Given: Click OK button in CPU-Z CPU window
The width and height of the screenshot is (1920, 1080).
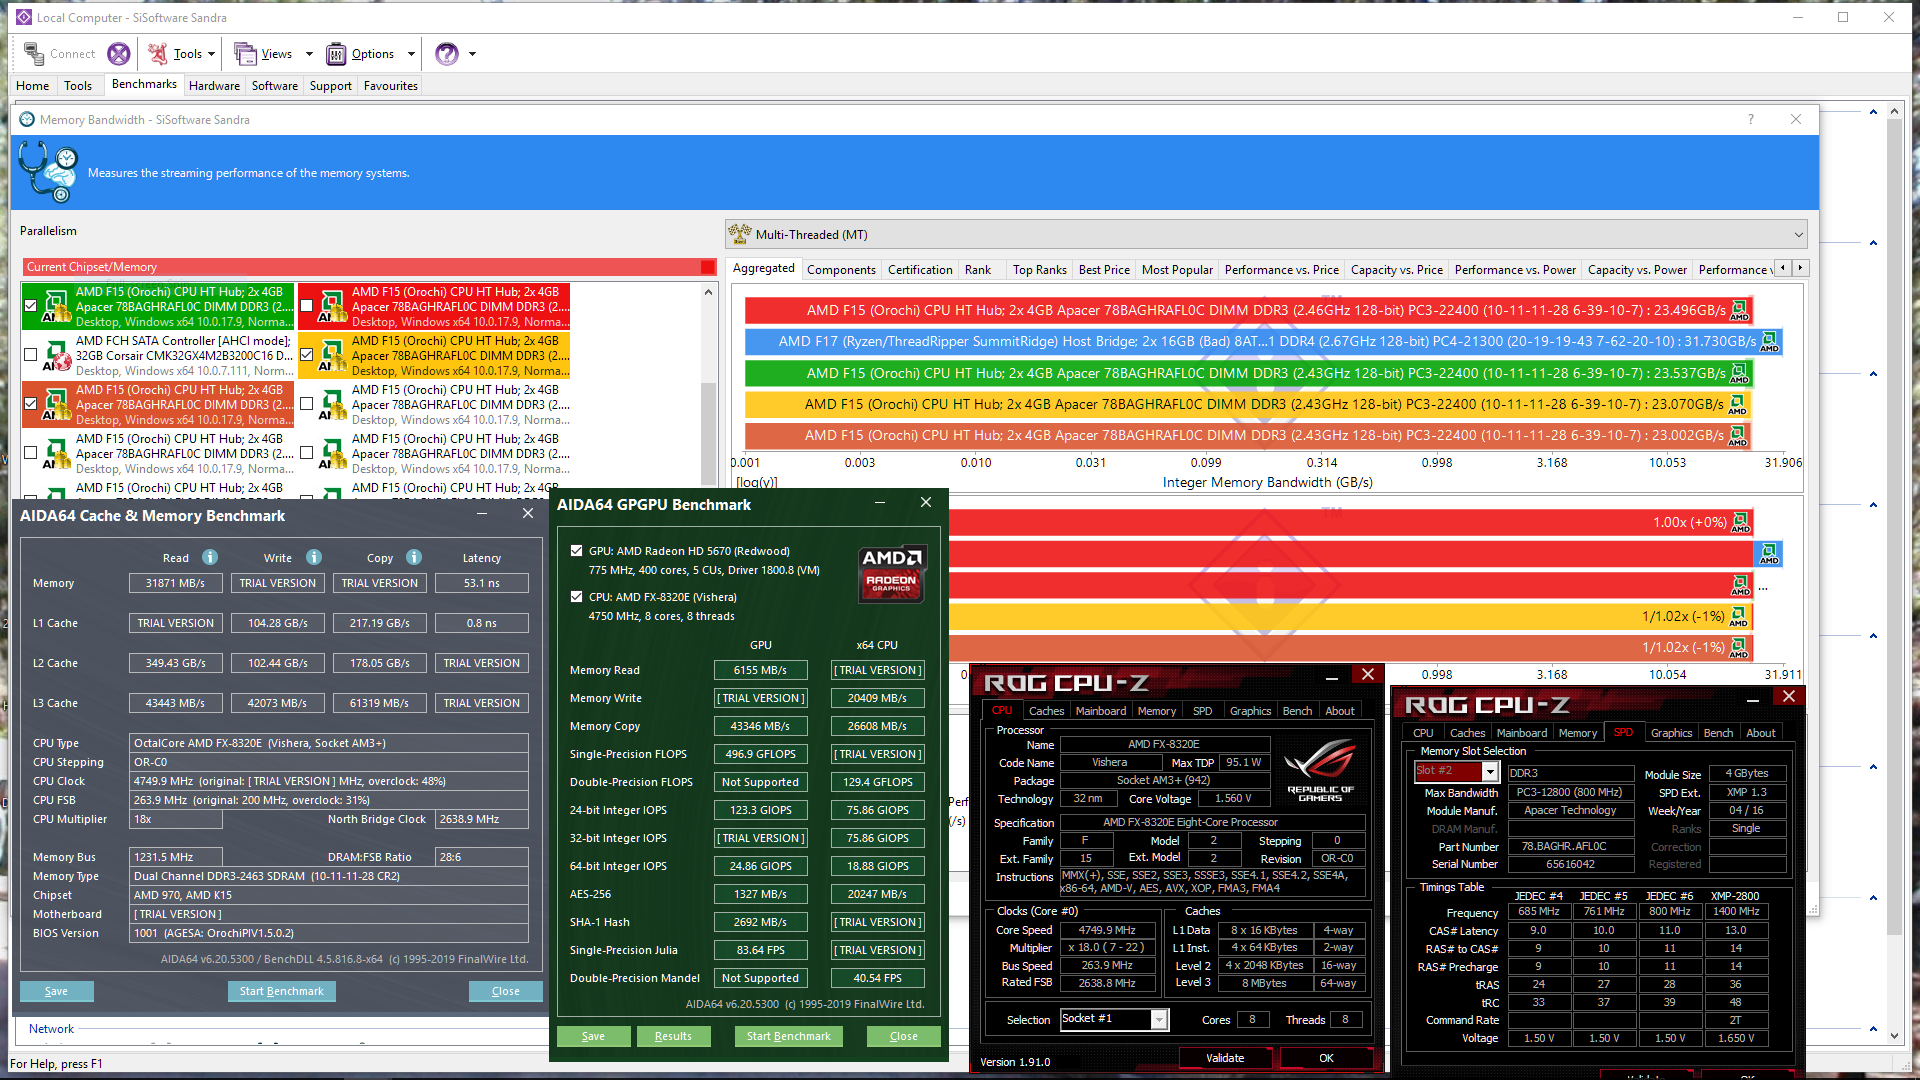Looking at the screenshot, I should tap(1326, 1058).
